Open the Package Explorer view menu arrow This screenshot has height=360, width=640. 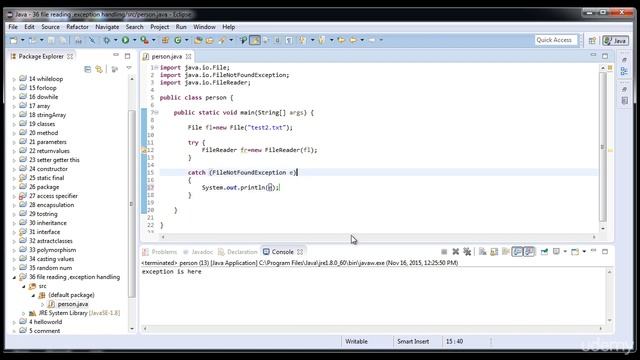[x=129, y=69]
